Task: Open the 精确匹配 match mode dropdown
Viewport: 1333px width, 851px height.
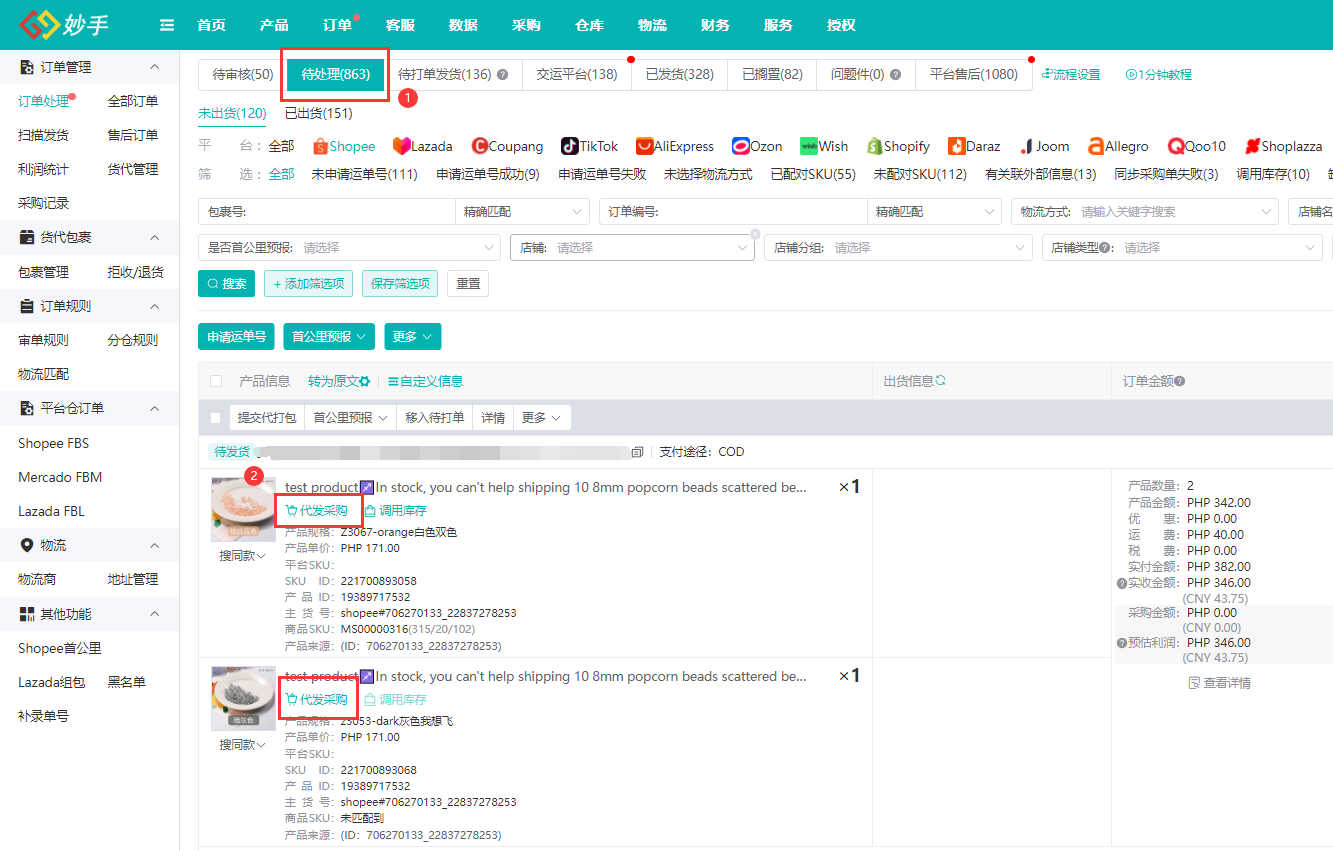Action: [522, 211]
